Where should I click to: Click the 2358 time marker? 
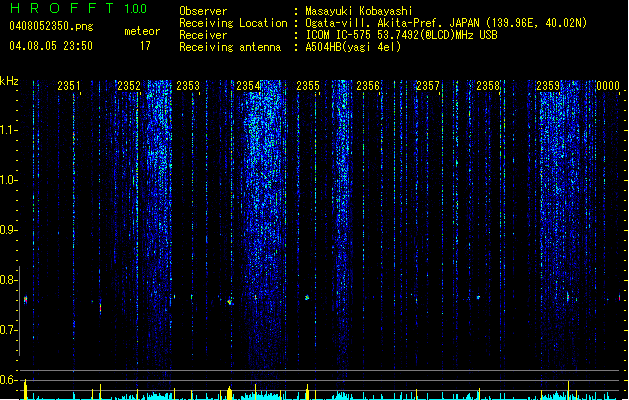click(488, 85)
